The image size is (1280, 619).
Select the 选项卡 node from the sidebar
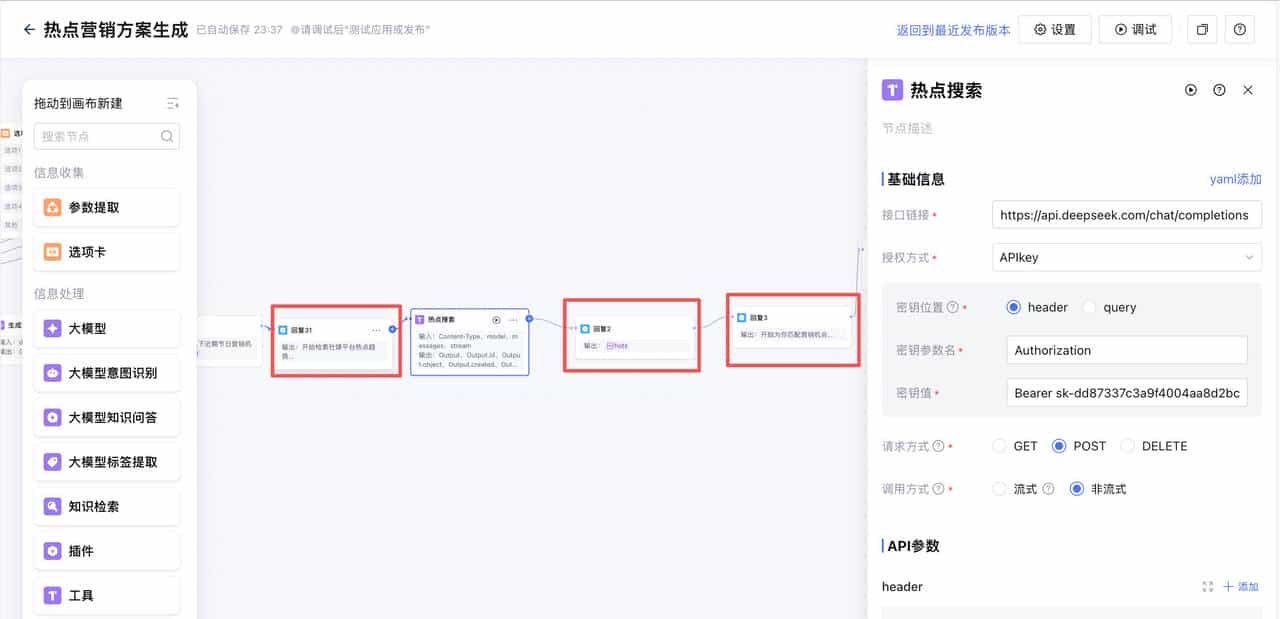106,251
